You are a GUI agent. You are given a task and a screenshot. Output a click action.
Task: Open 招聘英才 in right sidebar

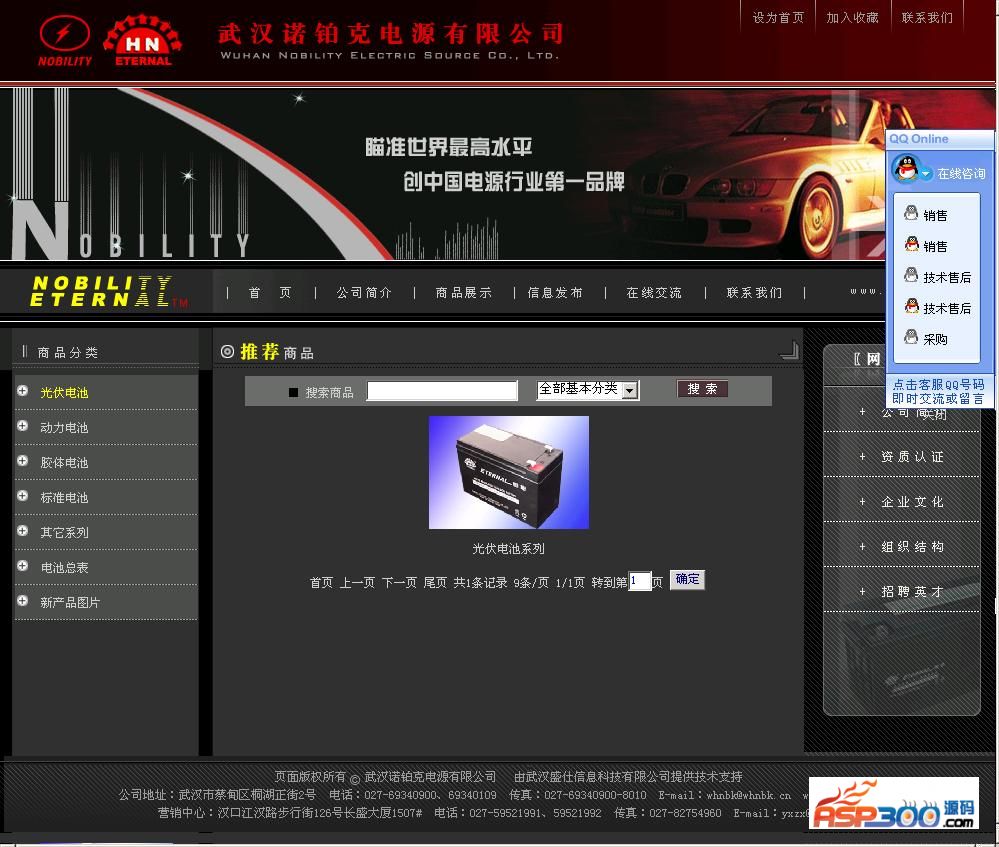pyautogui.click(x=912, y=592)
